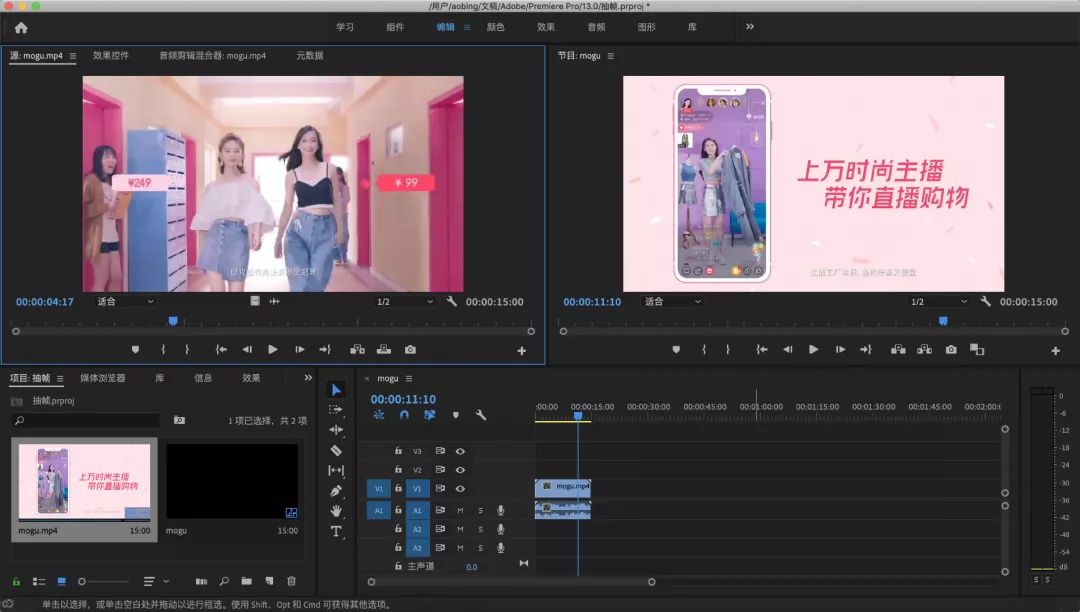
Task: Open timeline display settings wrench
Action: point(481,415)
